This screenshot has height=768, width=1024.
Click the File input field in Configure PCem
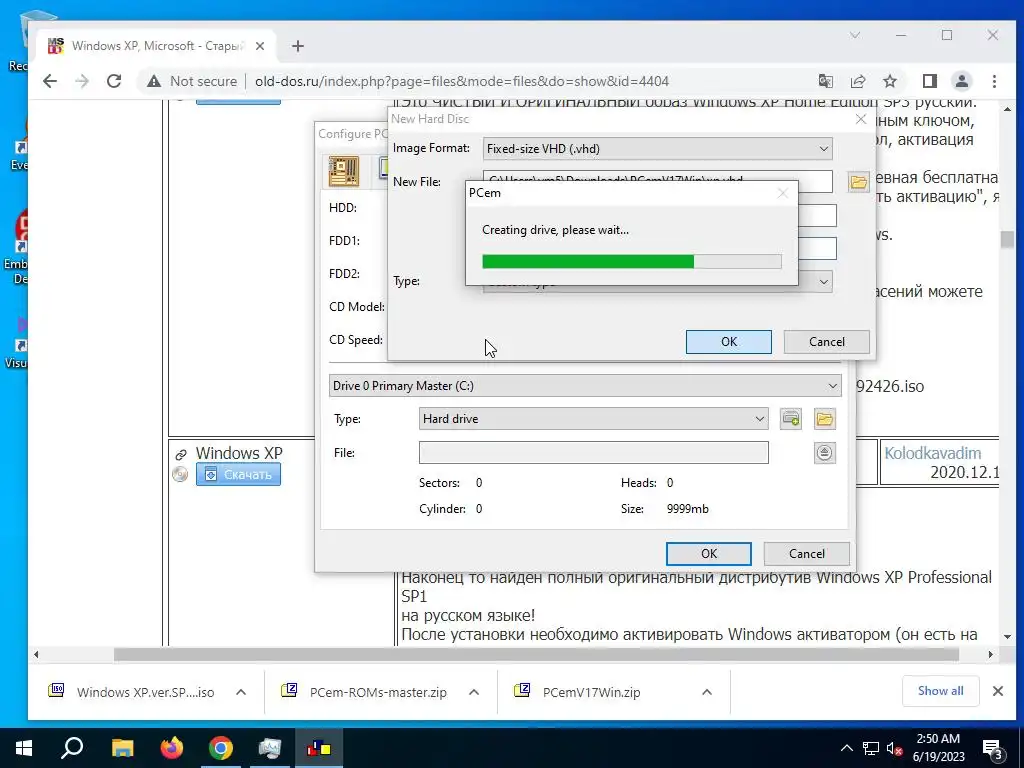(594, 453)
